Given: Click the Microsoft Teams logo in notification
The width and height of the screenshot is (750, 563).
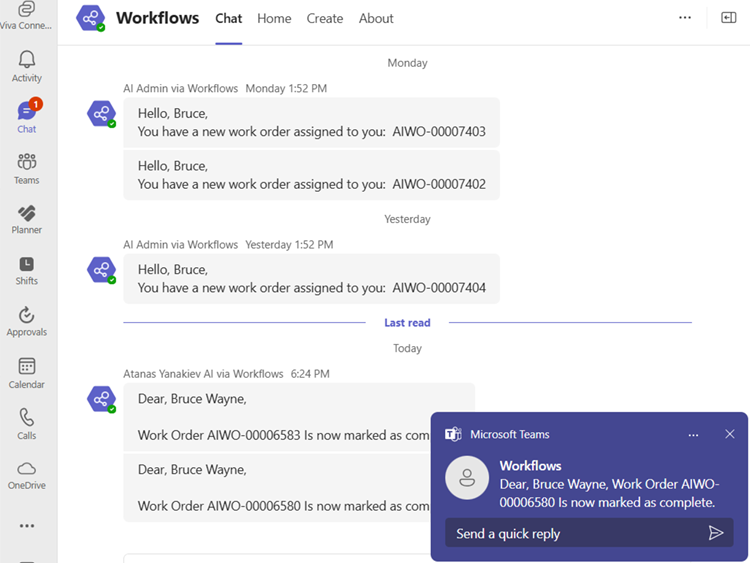Looking at the screenshot, I should [x=453, y=434].
